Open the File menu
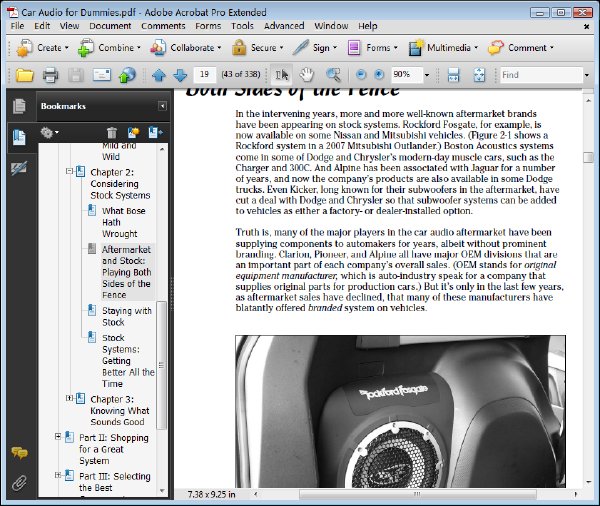Image resolution: width=600 pixels, height=506 pixels. tap(17, 26)
